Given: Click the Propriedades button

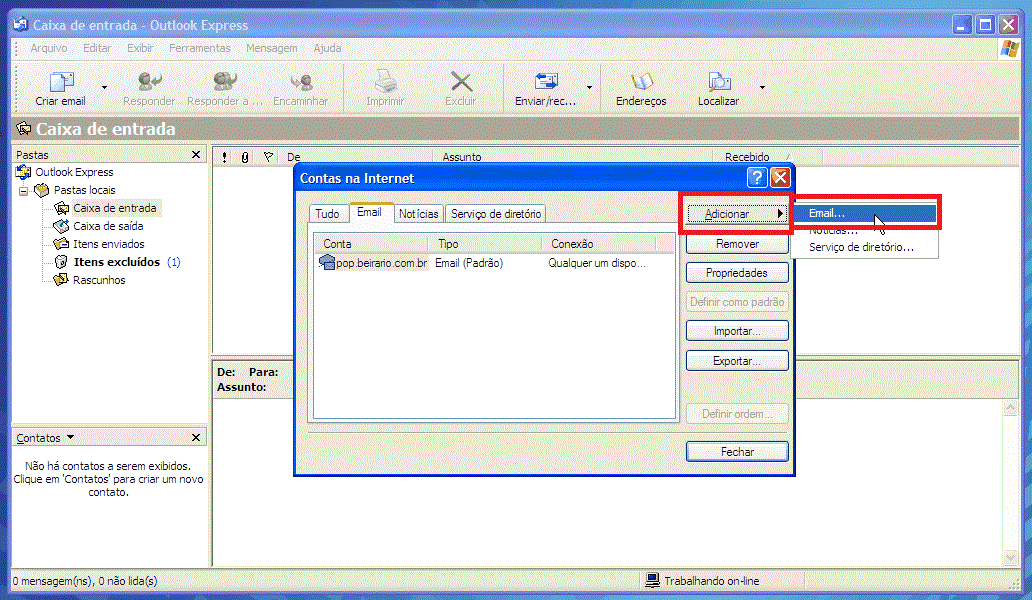Looking at the screenshot, I should pyautogui.click(x=737, y=273).
